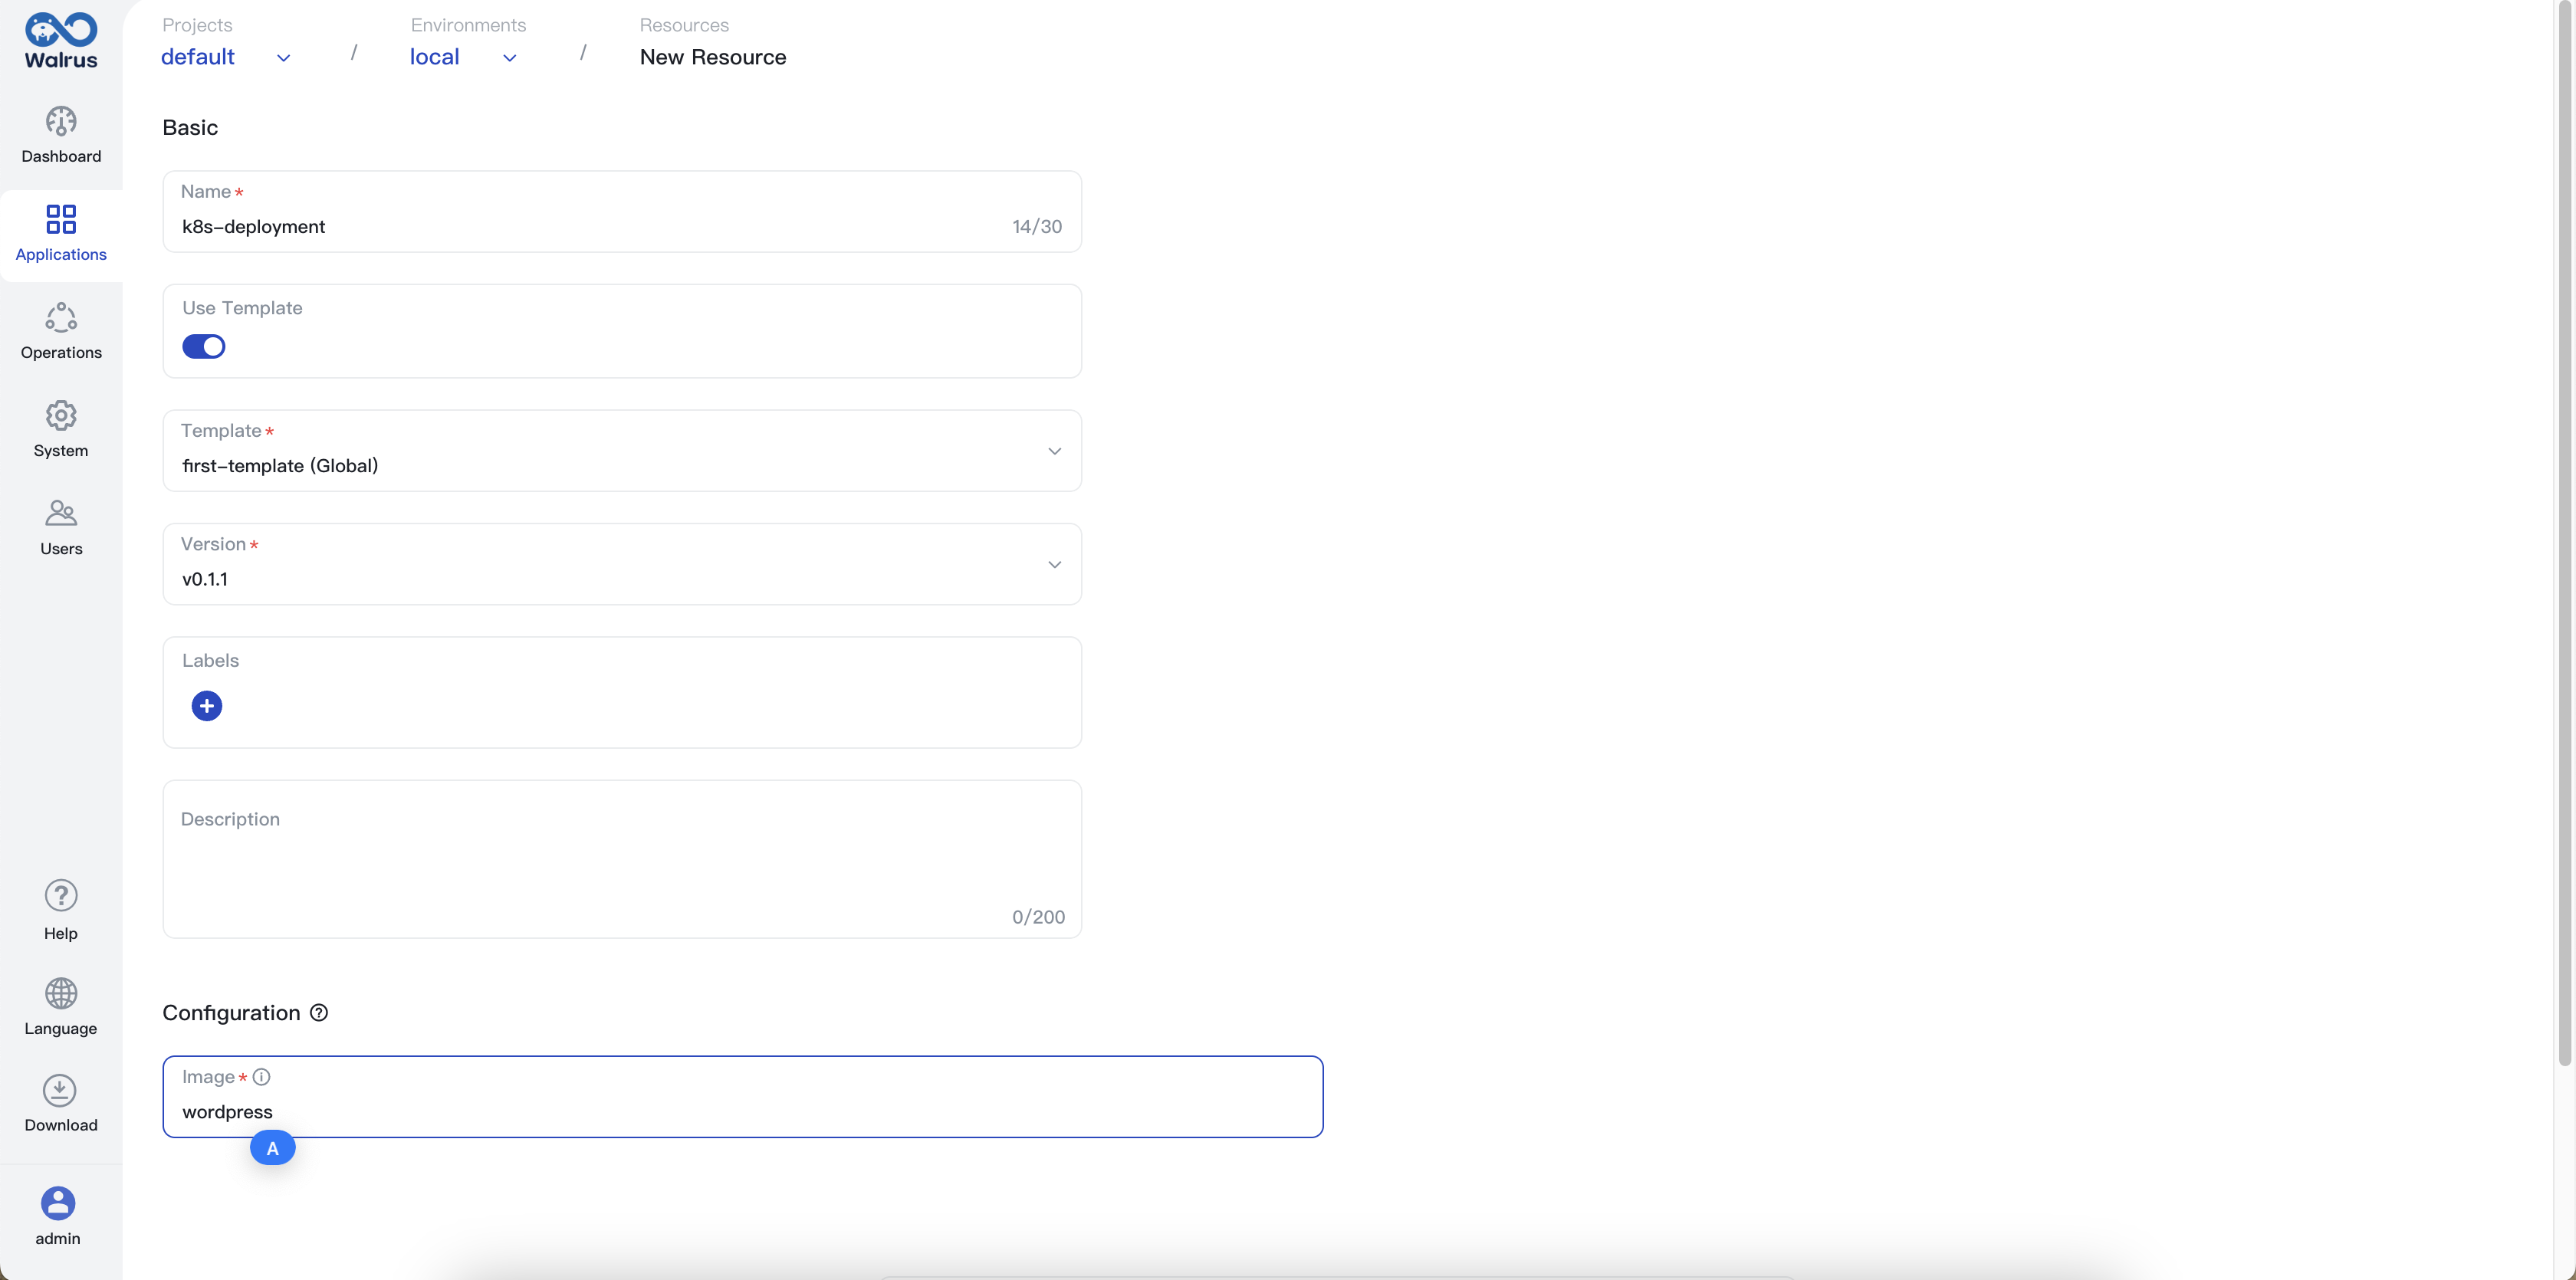Viewport: 2576px width, 1280px height.
Task: Click the add Labels button
Action: (x=207, y=705)
